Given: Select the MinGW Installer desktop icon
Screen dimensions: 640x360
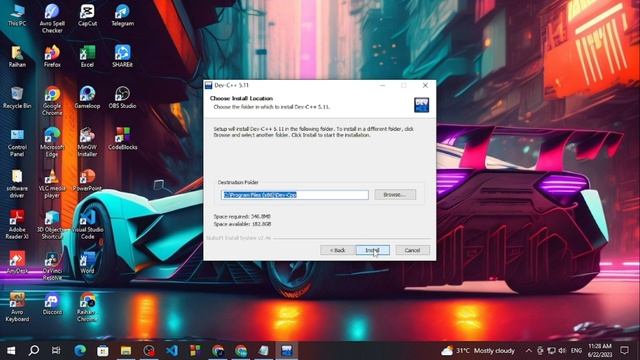Looking at the screenshot, I should (87, 142).
